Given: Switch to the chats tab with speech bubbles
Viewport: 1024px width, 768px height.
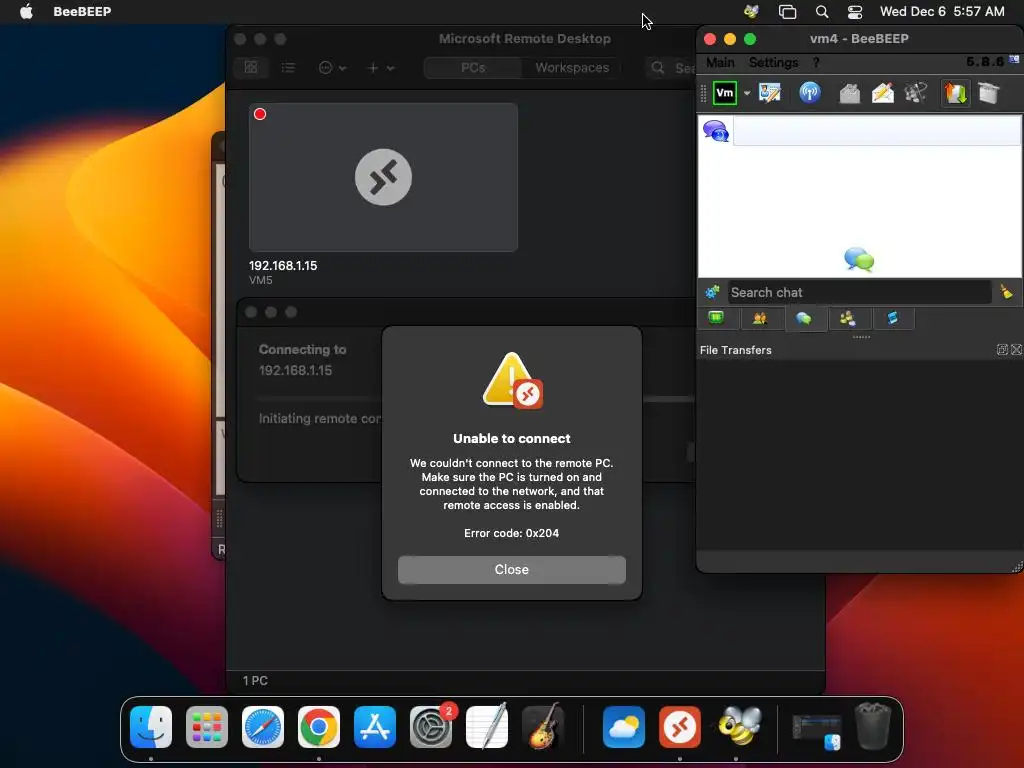Looking at the screenshot, I should coord(803,319).
